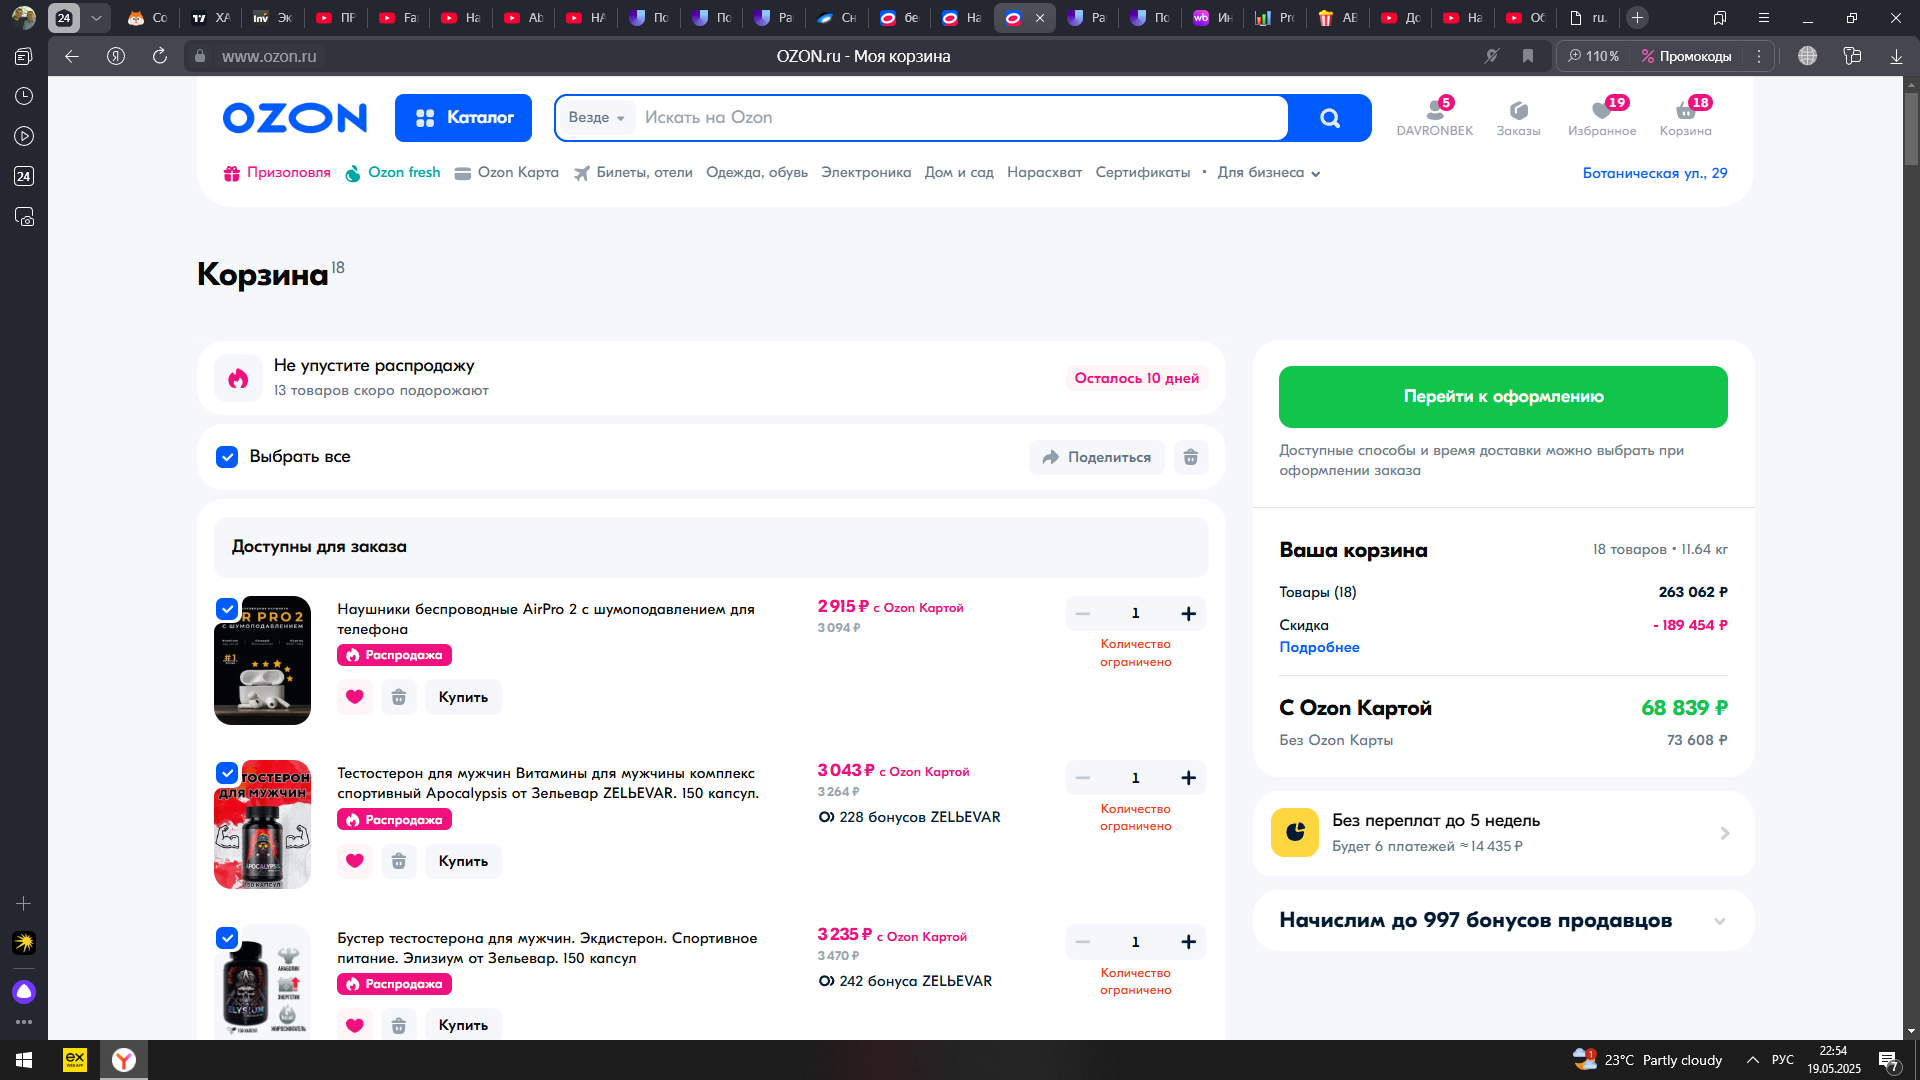1920x1080 pixels.
Task: Open the Одежда, обувь category
Action: (757, 173)
